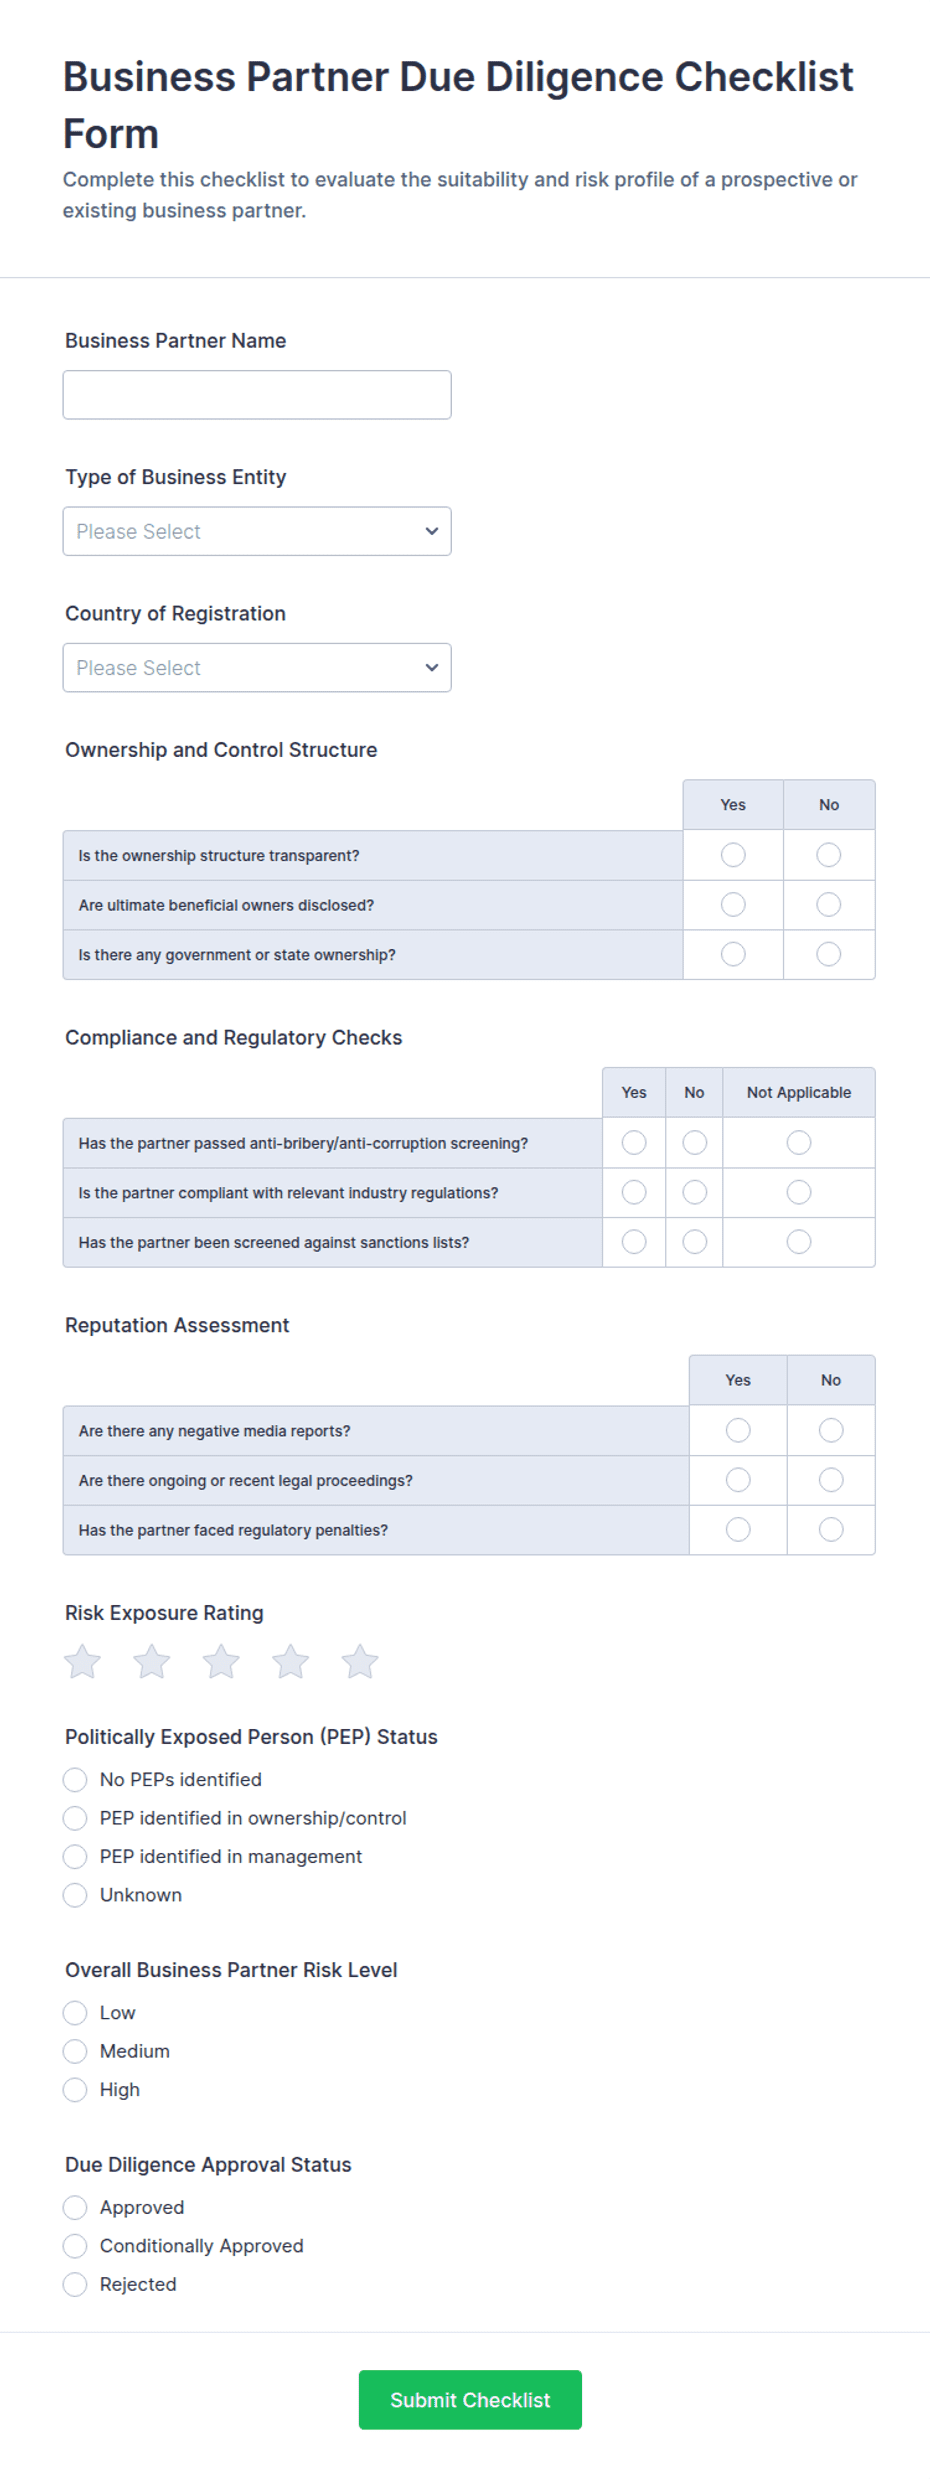This screenshot has width=930, height=2479.
Task: Rate risk exposure with the second star
Action: click(152, 1662)
